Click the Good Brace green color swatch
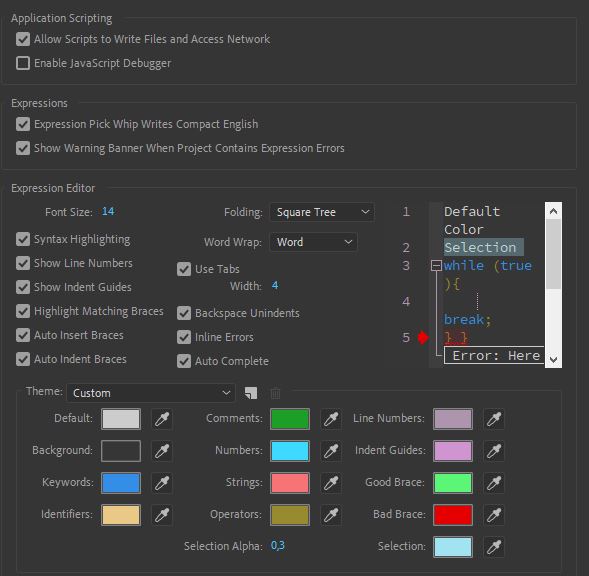Viewport: 589px width, 576px height. coord(453,483)
